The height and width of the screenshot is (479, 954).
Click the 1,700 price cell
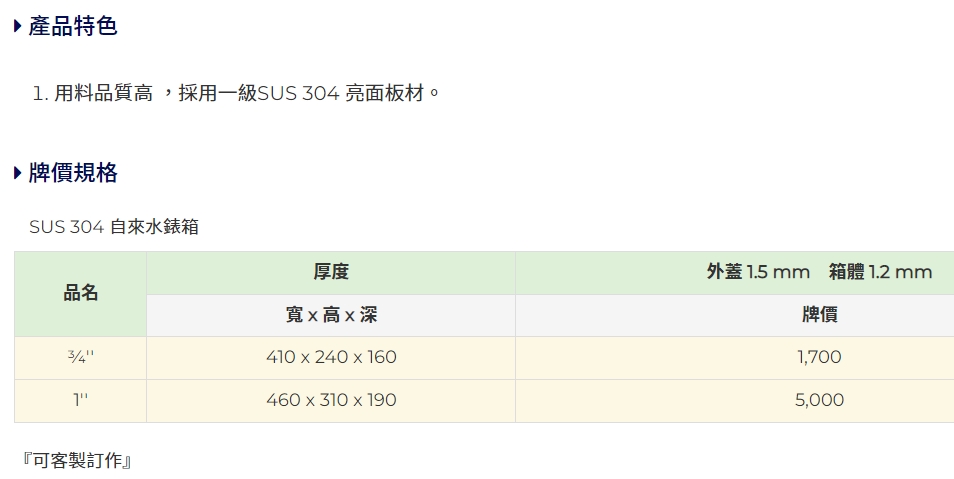pos(820,357)
